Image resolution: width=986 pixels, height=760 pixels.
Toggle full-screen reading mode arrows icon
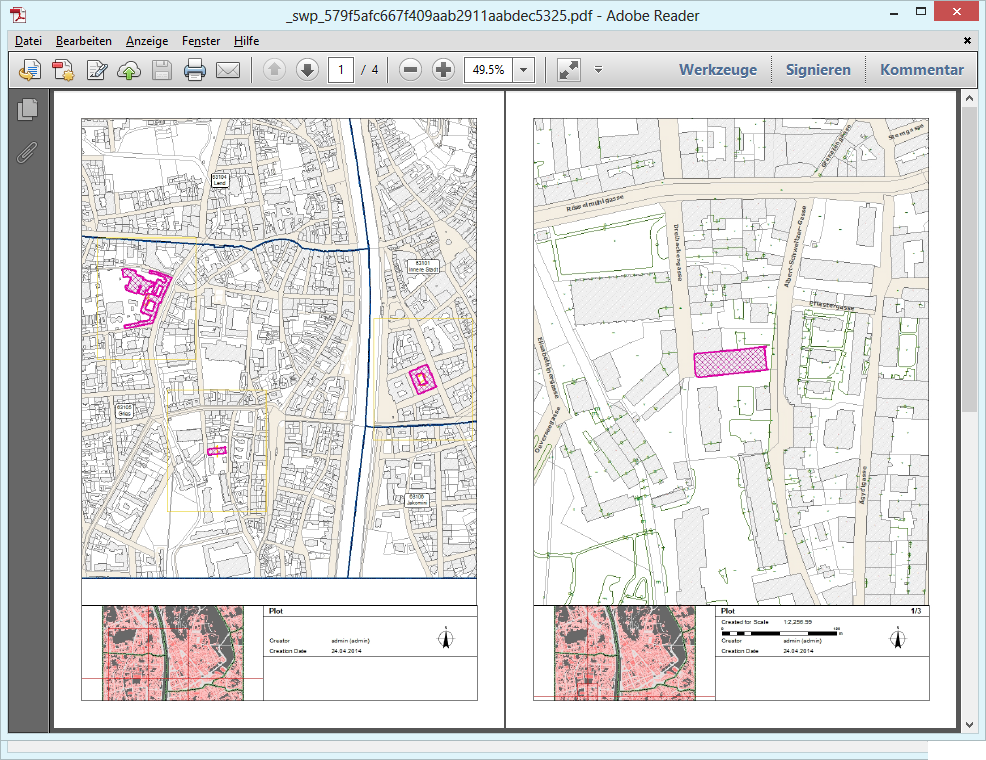click(568, 70)
